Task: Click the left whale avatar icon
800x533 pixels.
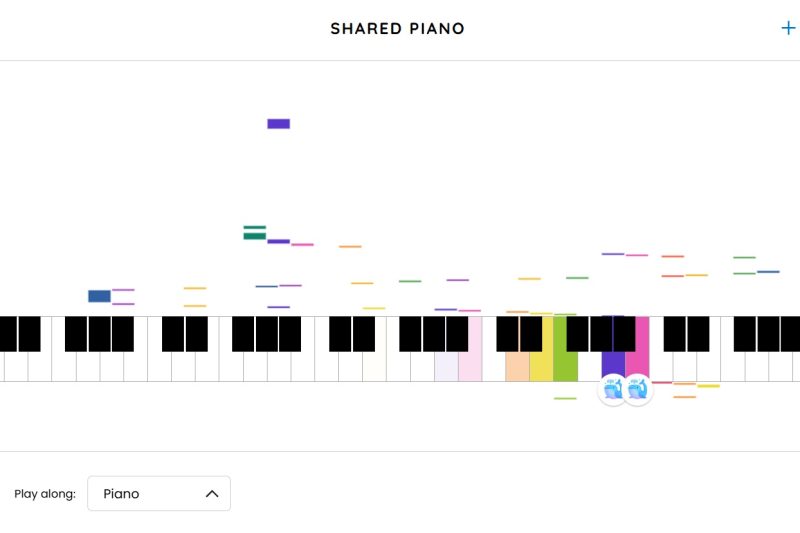Action: pos(613,390)
